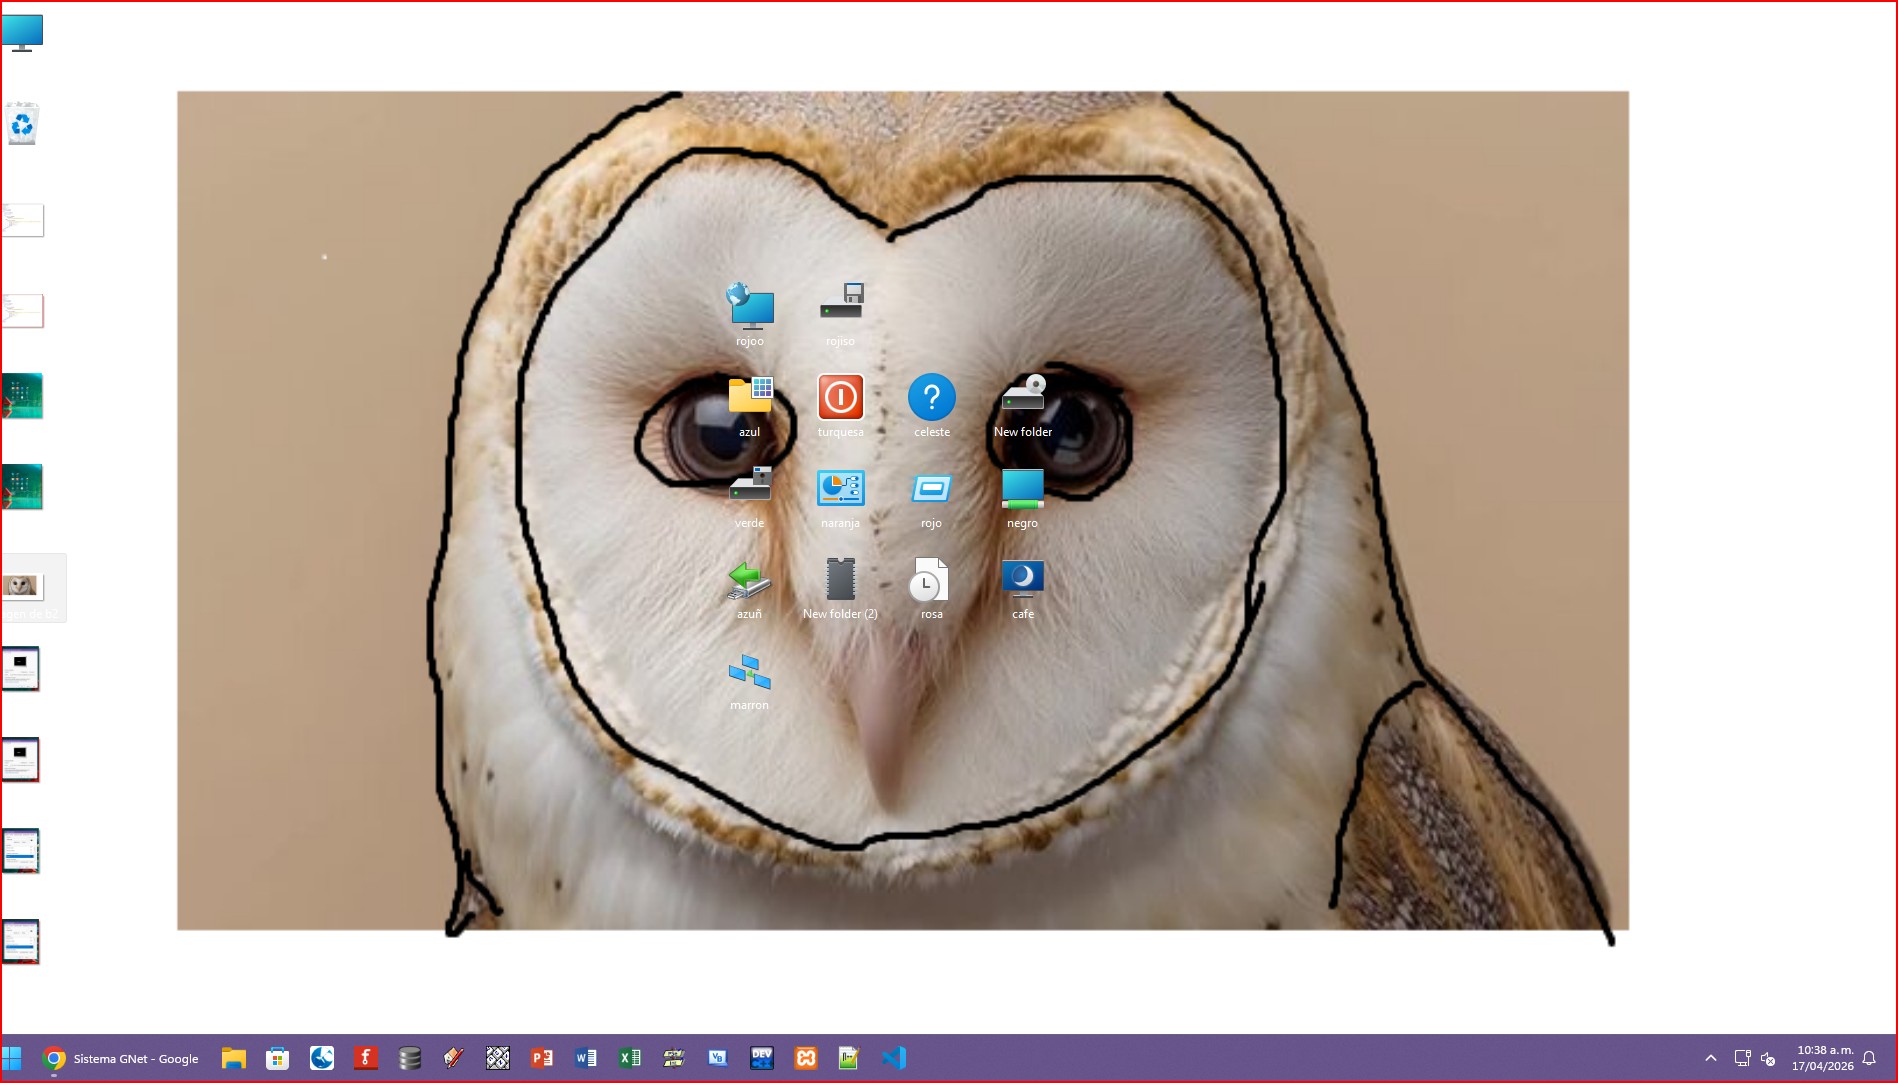Open Excel from the taskbar
Viewport: 1898px width, 1083px height.
click(x=629, y=1058)
